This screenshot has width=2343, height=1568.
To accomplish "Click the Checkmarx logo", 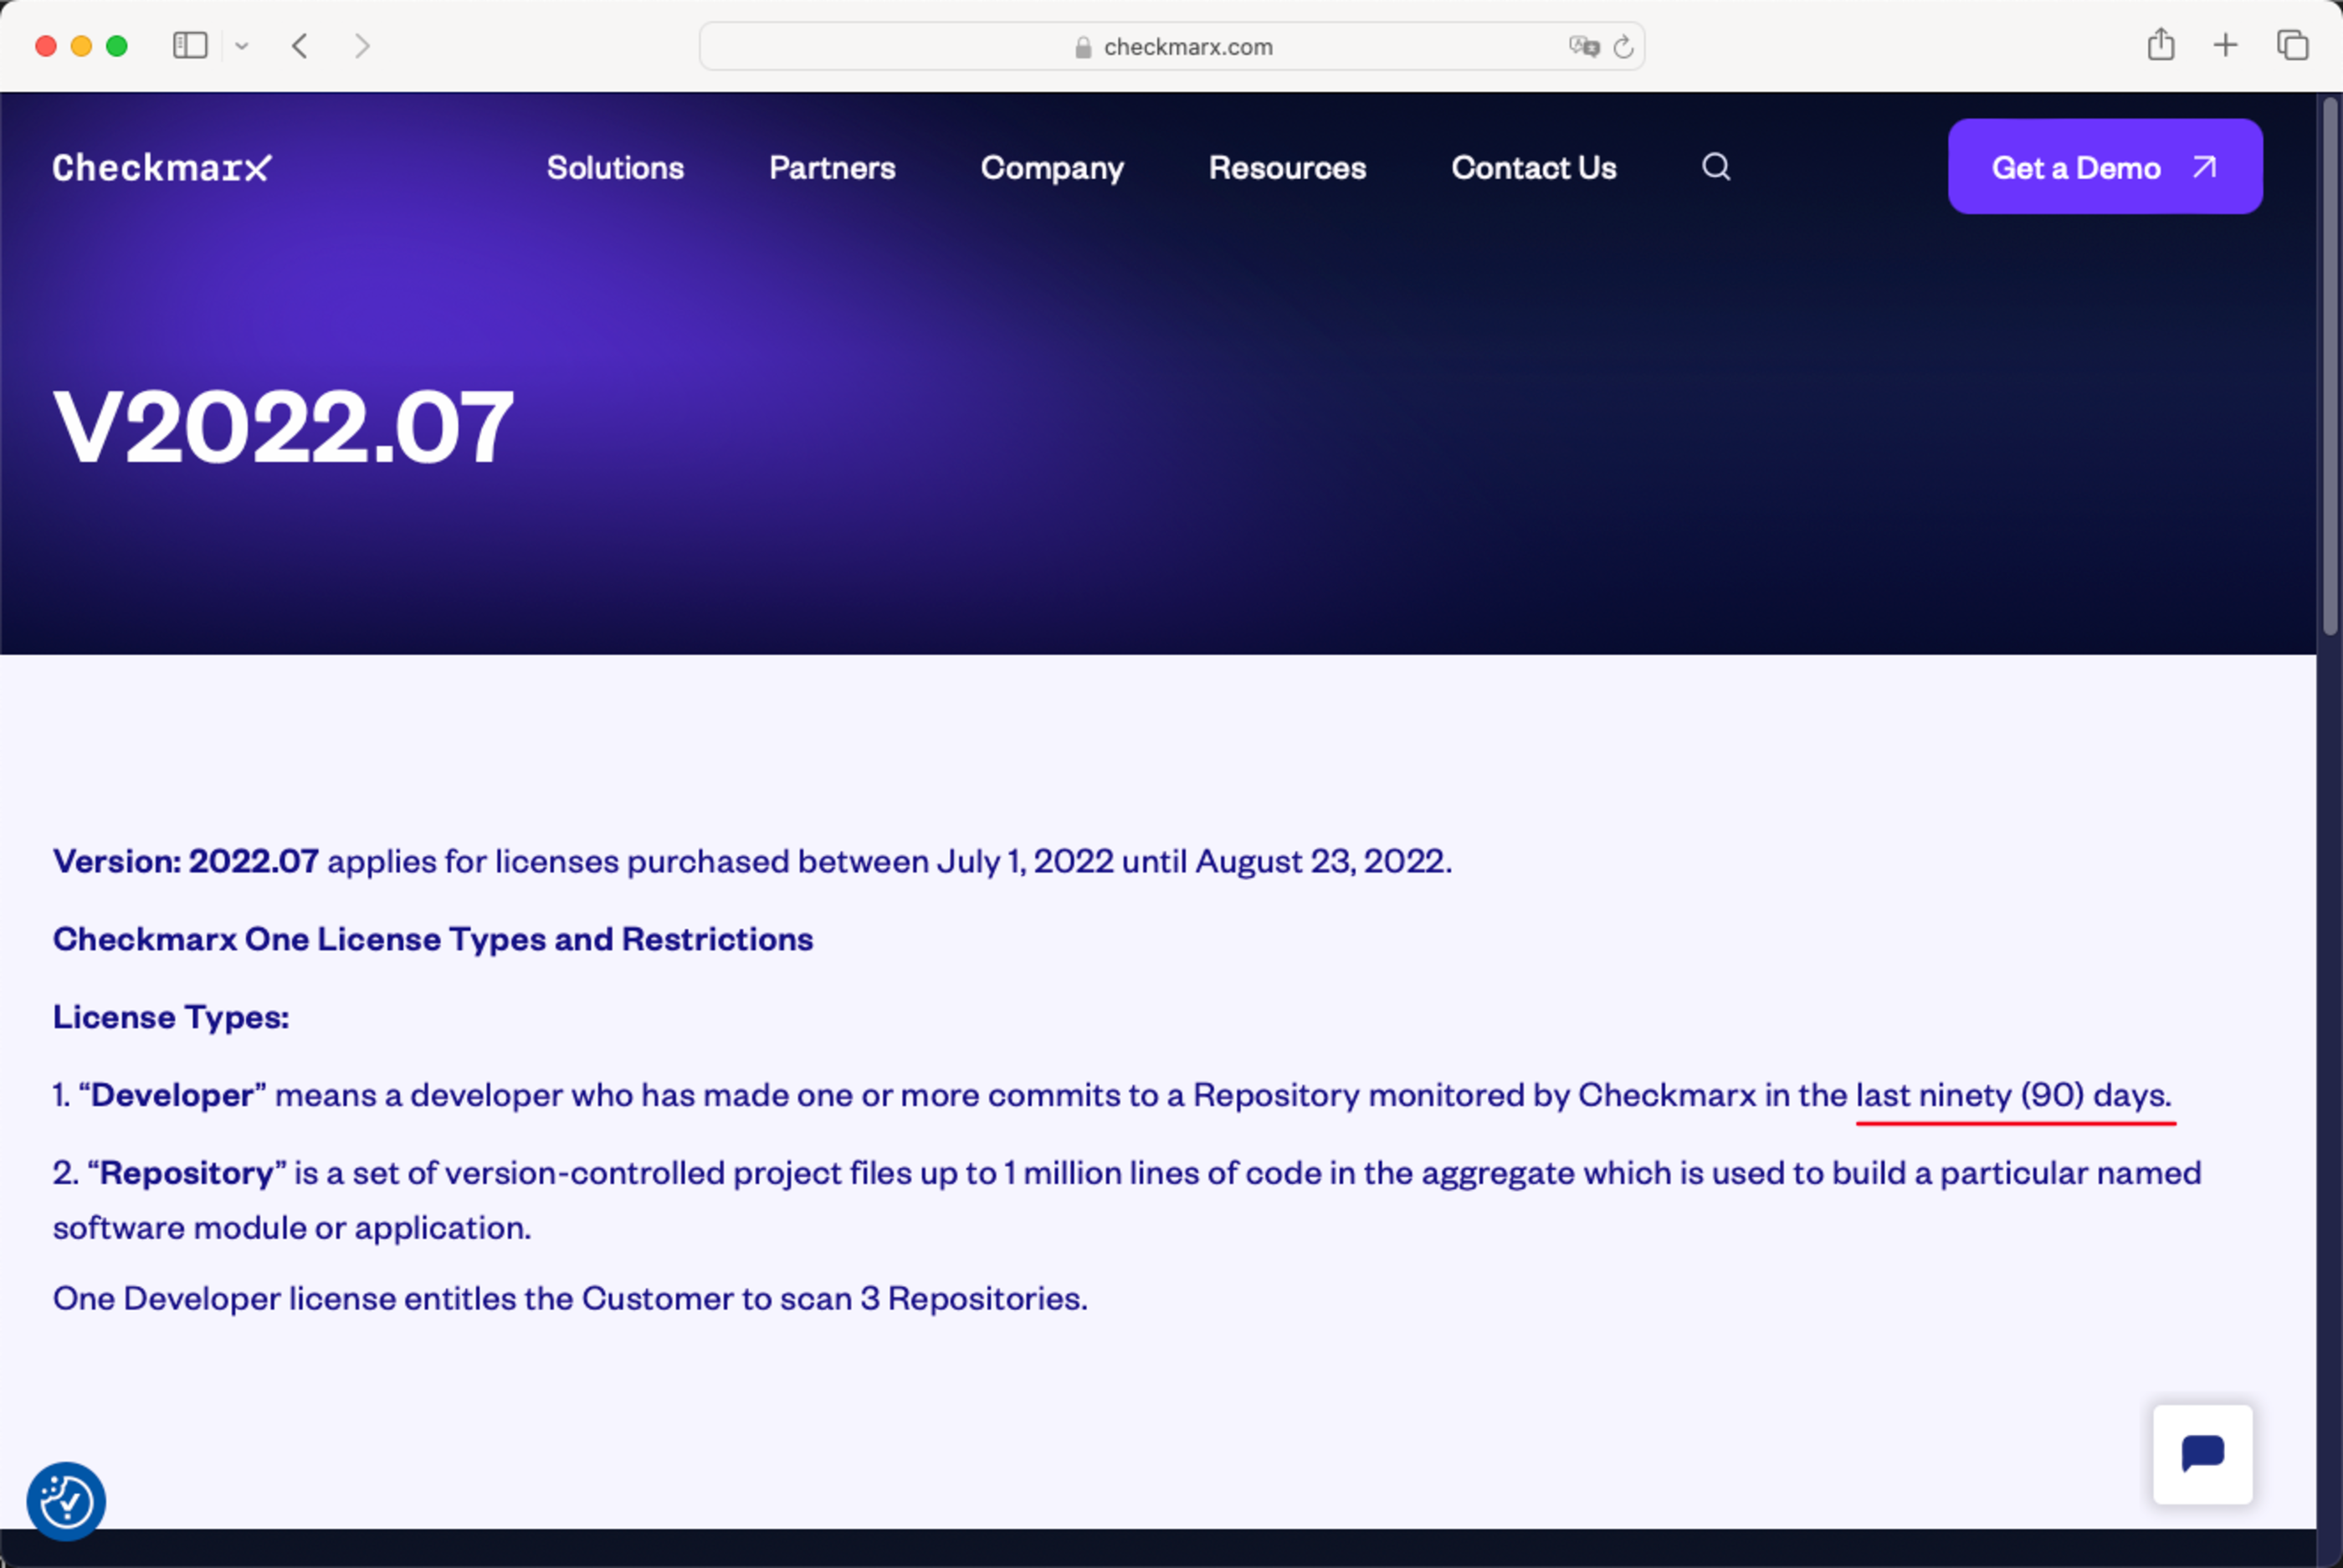I will pyautogui.click(x=162, y=167).
